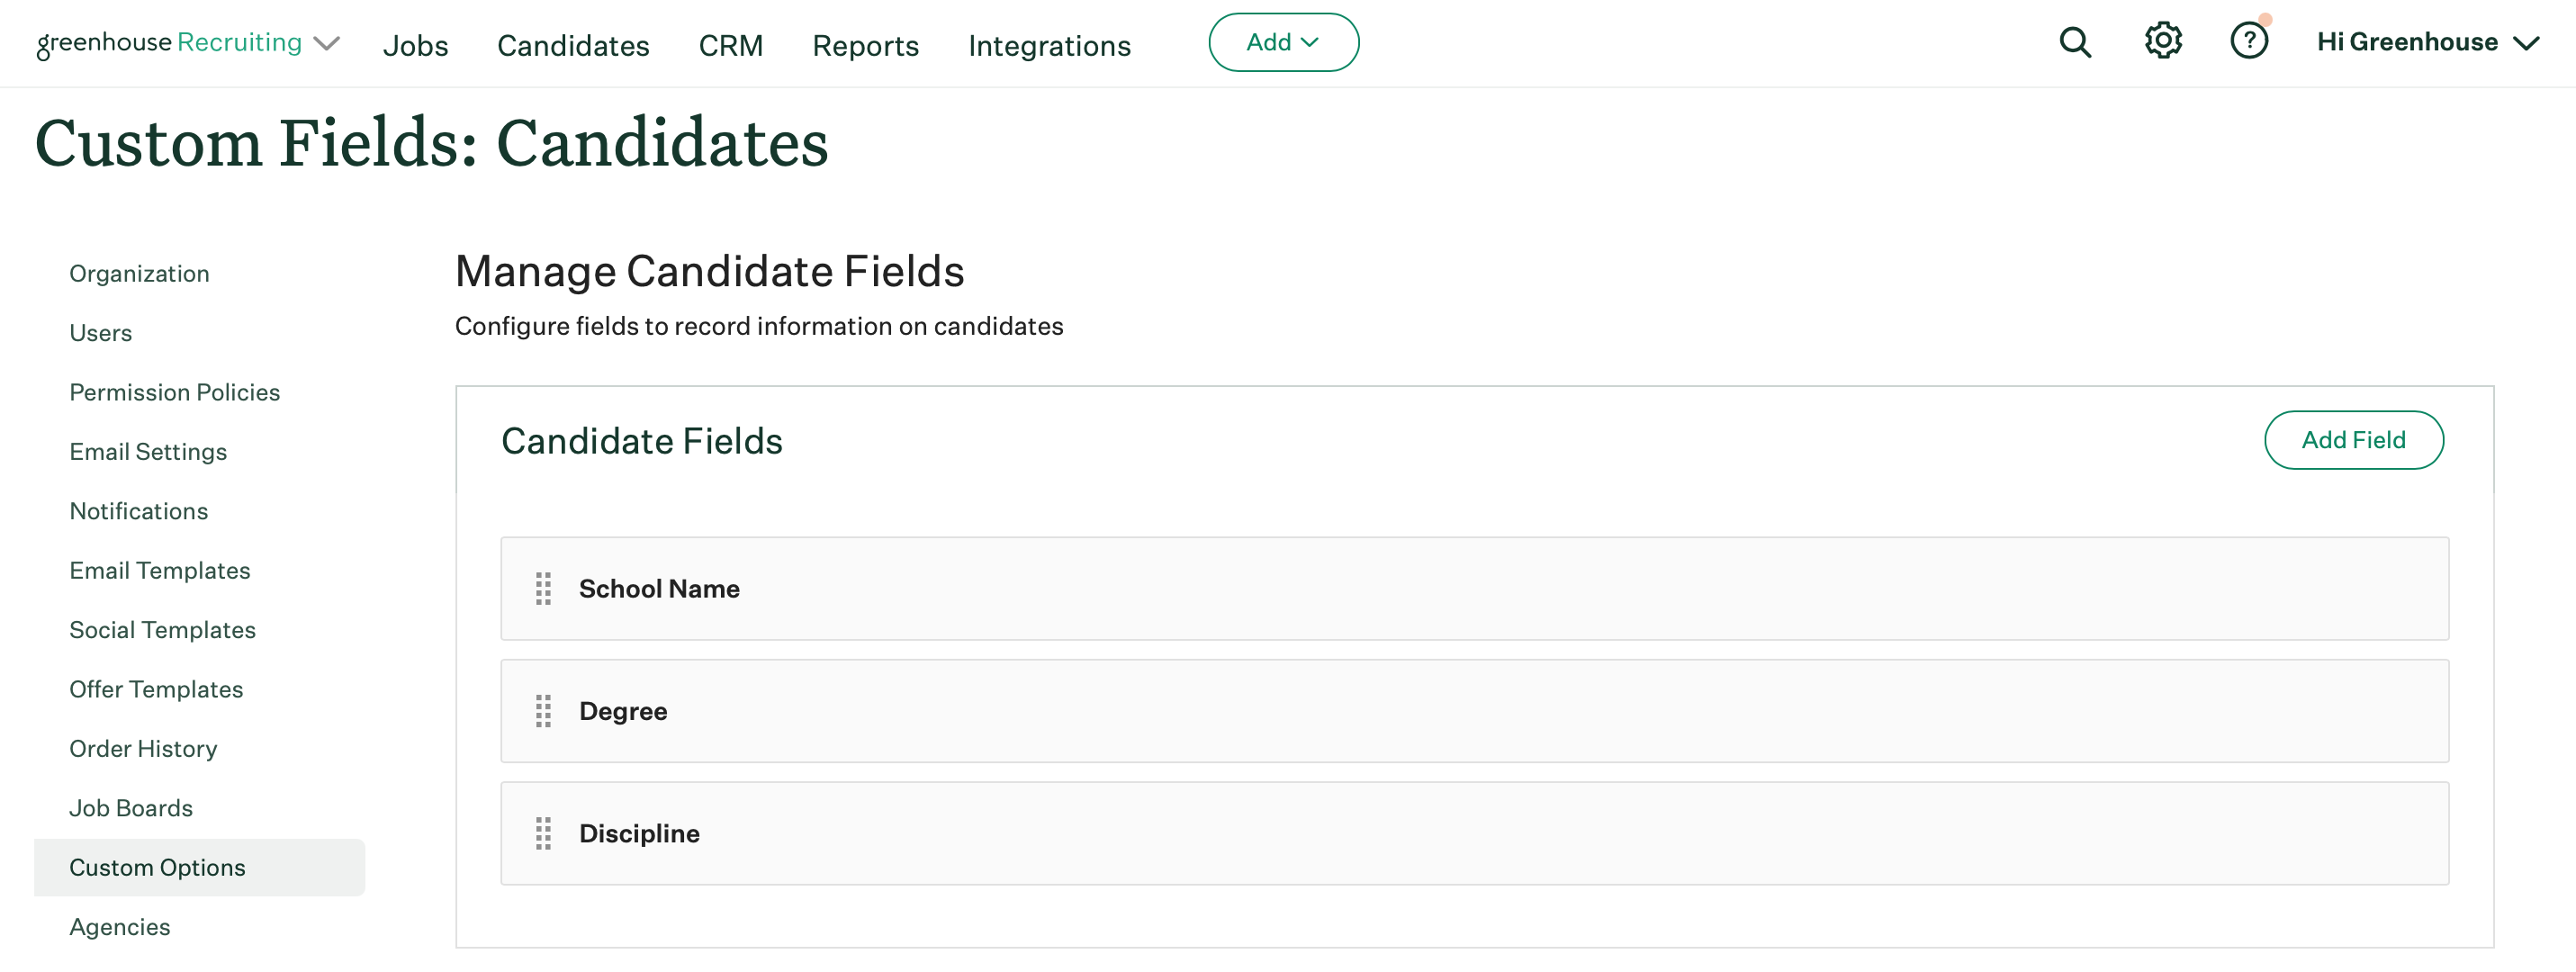The width and height of the screenshot is (2576, 972).
Task: Click the Discipline field drag handle
Action: [543, 833]
